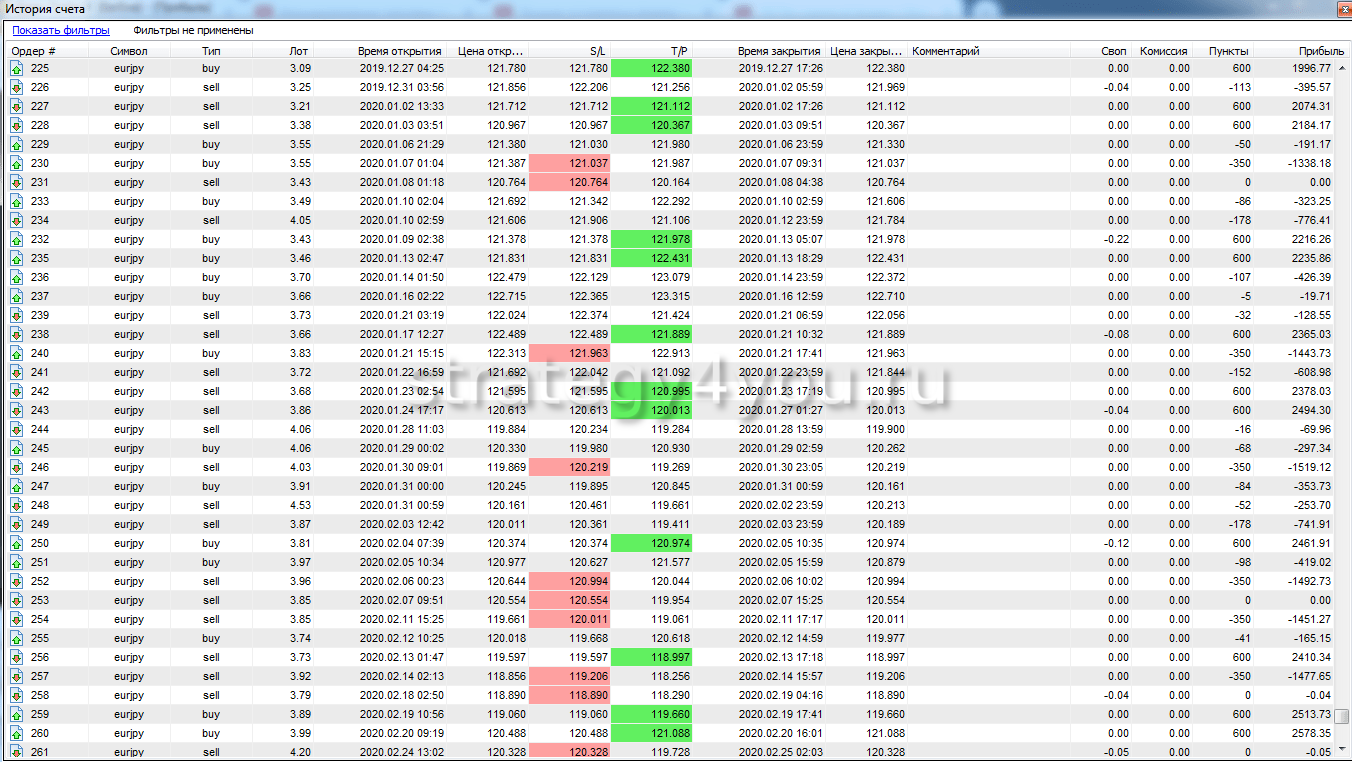This screenshot has height=762, width=1352.
Task: Click the Лот column header
Action: (x=299, y=50)
